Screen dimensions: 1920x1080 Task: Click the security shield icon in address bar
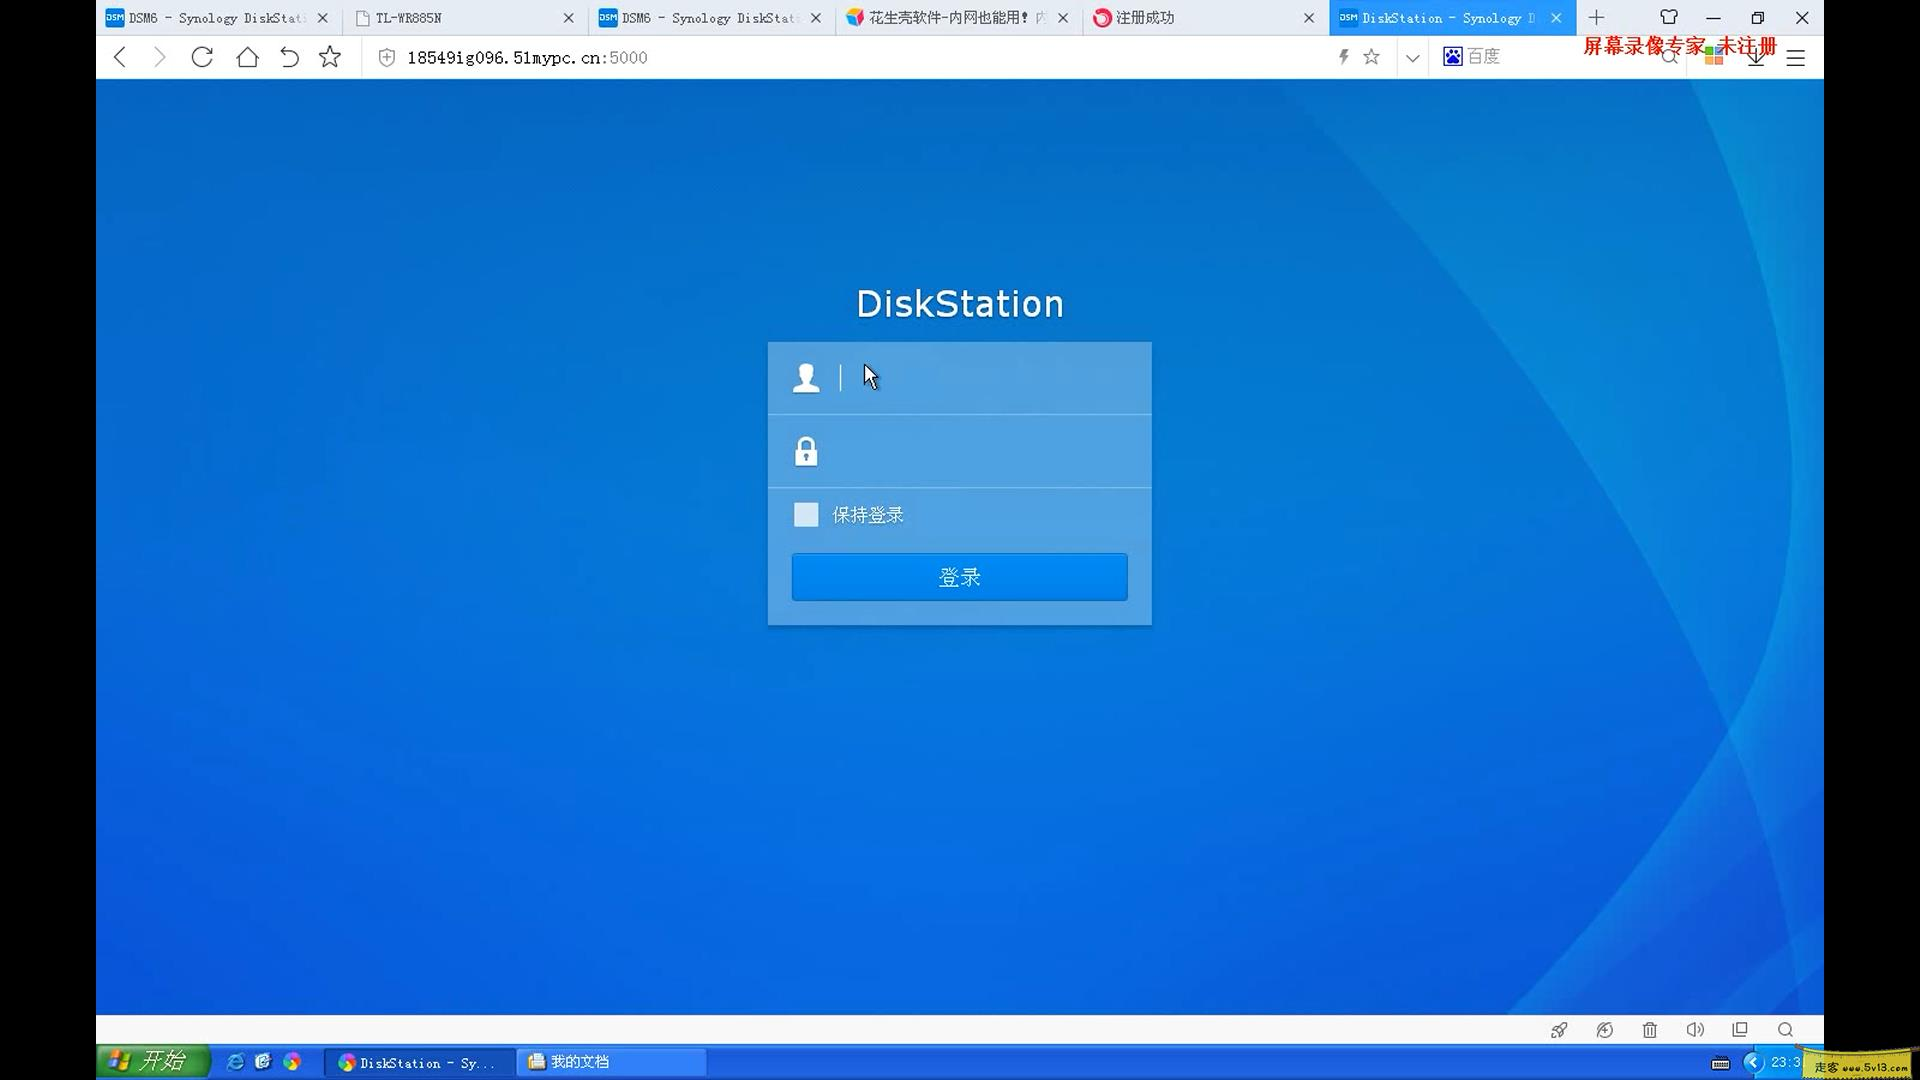386,57
